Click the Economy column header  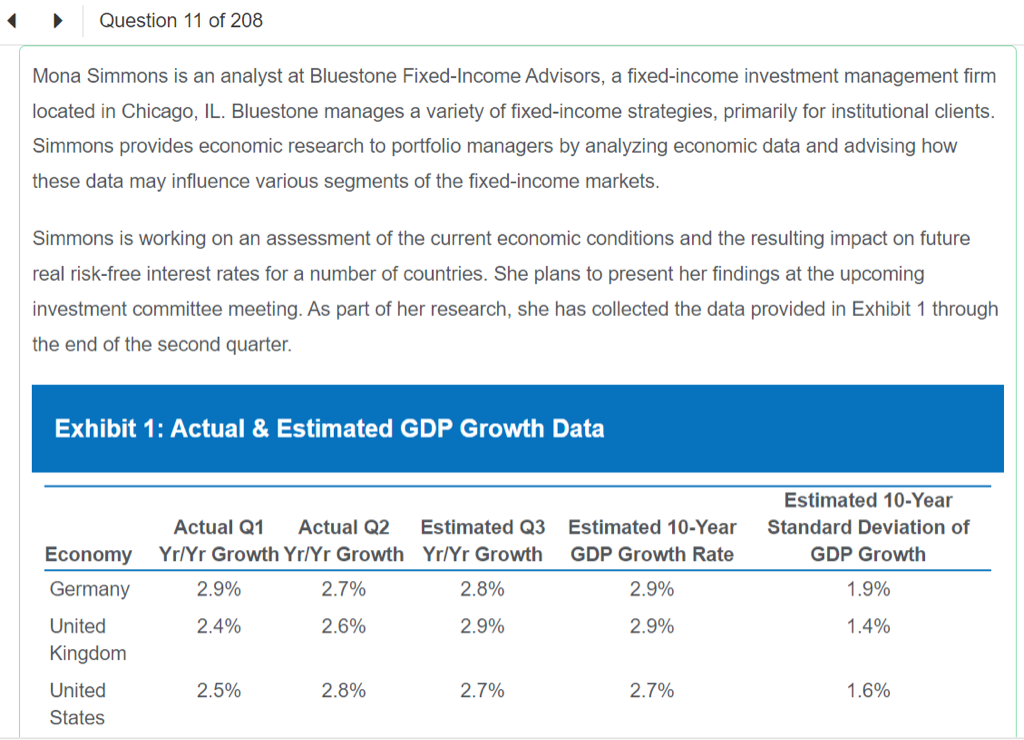pos(88,554)
